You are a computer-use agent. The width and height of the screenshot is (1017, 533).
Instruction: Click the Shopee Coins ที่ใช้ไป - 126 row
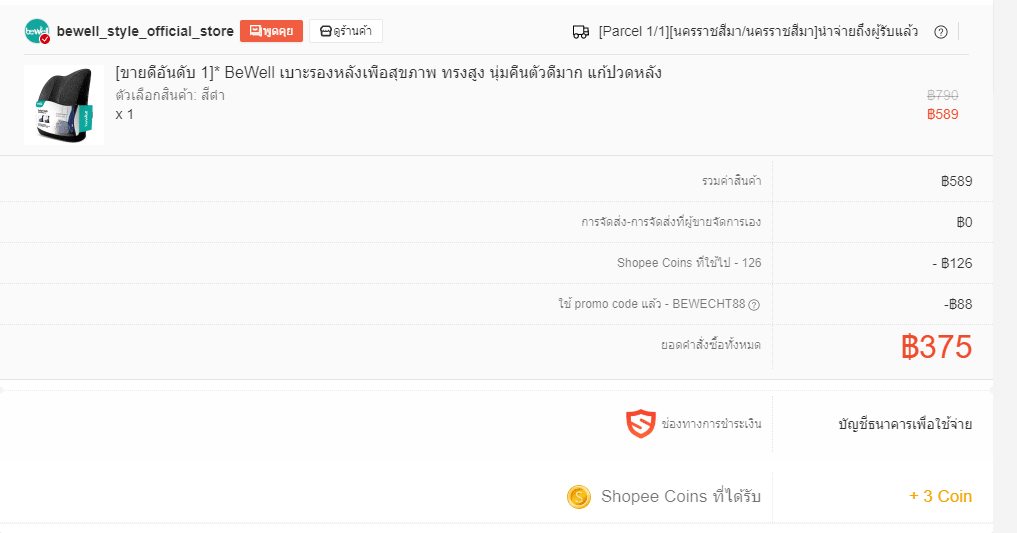(x=496, y=263)
